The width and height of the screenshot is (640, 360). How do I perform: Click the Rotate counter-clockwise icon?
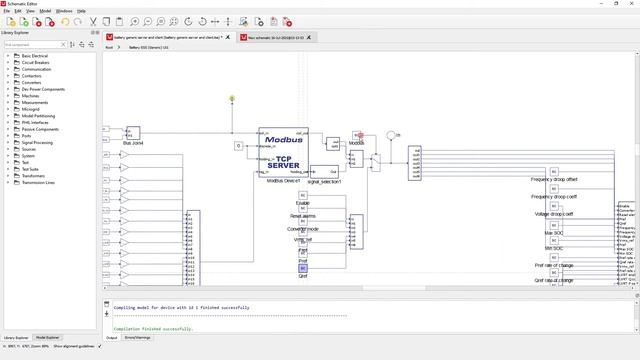tap(202, 22)
